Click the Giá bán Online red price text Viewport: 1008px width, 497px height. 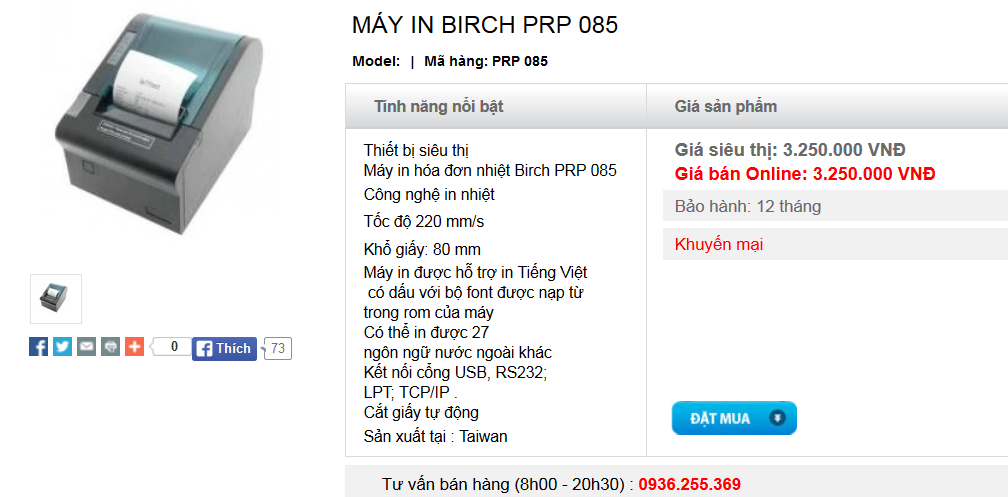805,173
